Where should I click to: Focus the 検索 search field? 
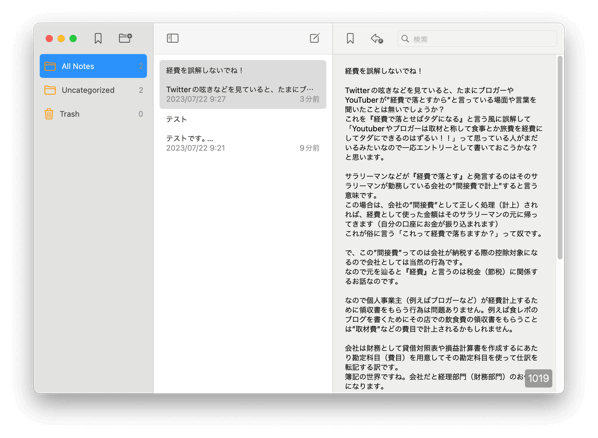click(x=477, y=39)
